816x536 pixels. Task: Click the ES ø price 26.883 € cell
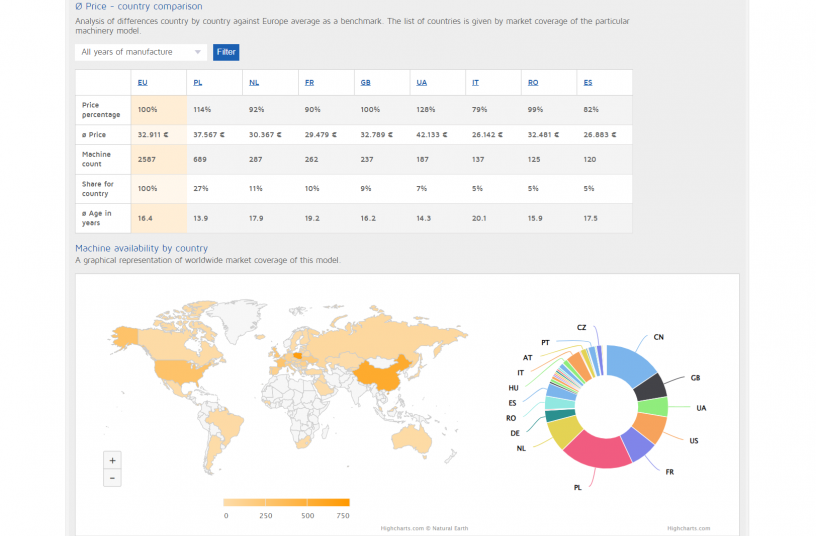tap(605, 135)
